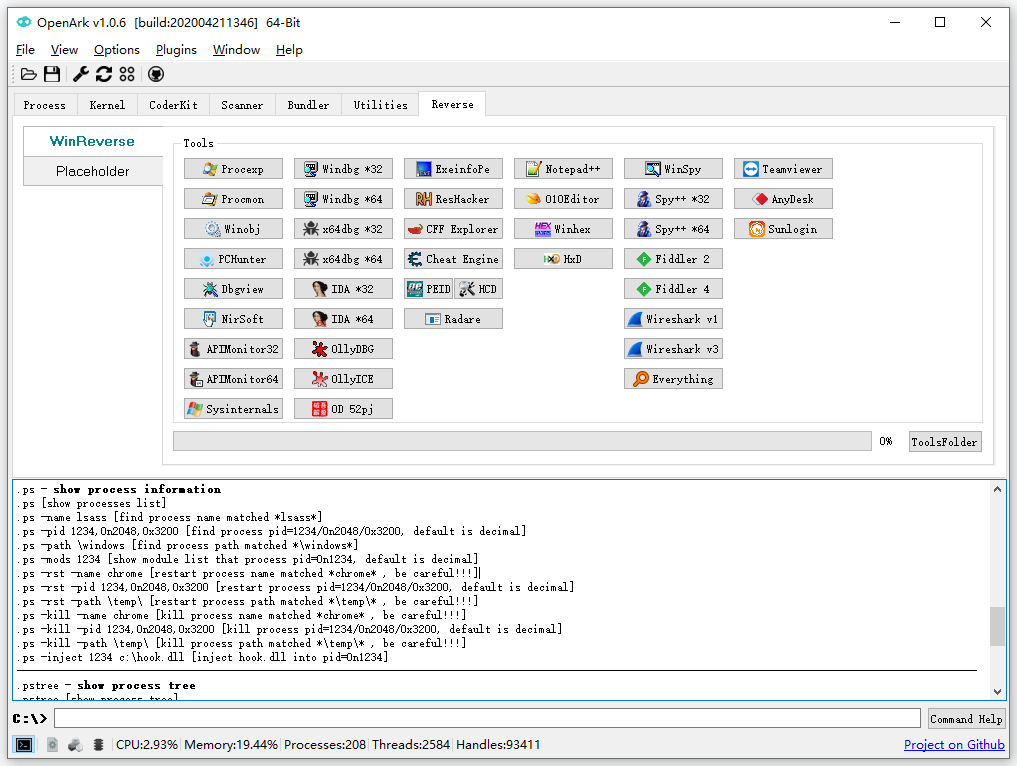Switch to the Scanner tab

pos(242,105)
